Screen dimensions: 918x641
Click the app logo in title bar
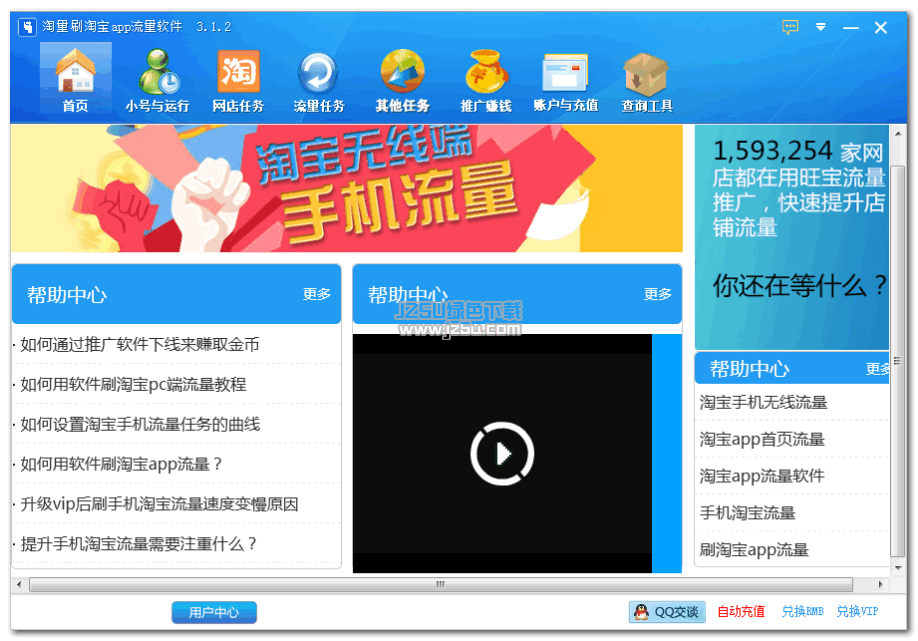(28, 27)
